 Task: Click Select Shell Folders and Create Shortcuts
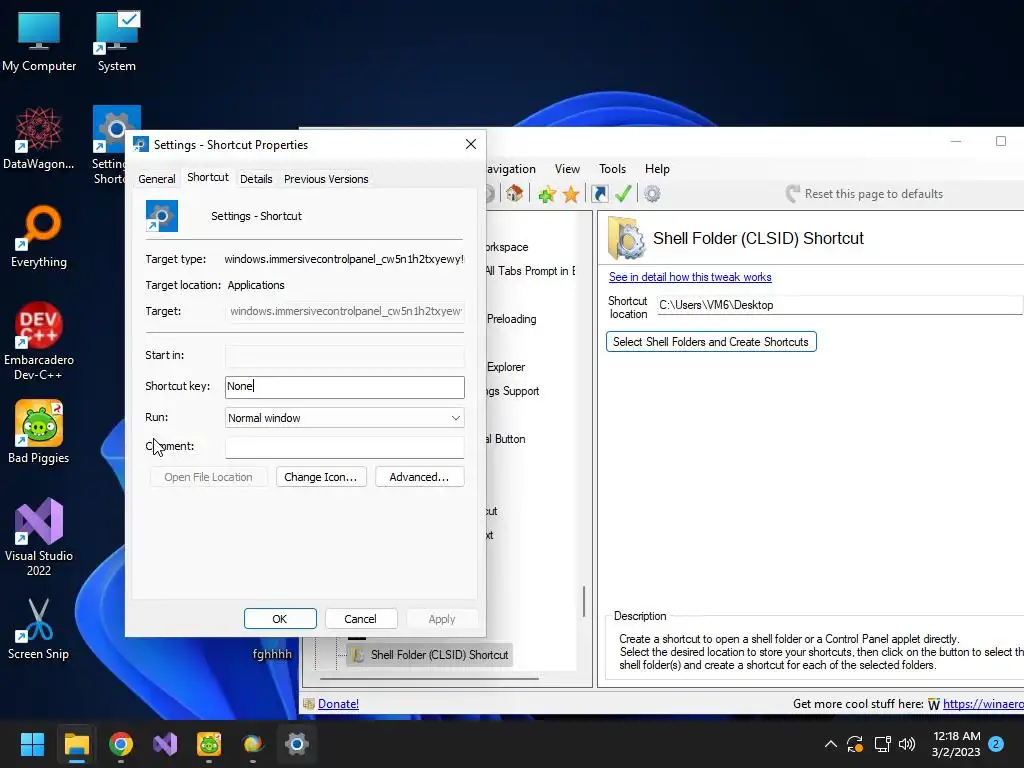point(711,342)
